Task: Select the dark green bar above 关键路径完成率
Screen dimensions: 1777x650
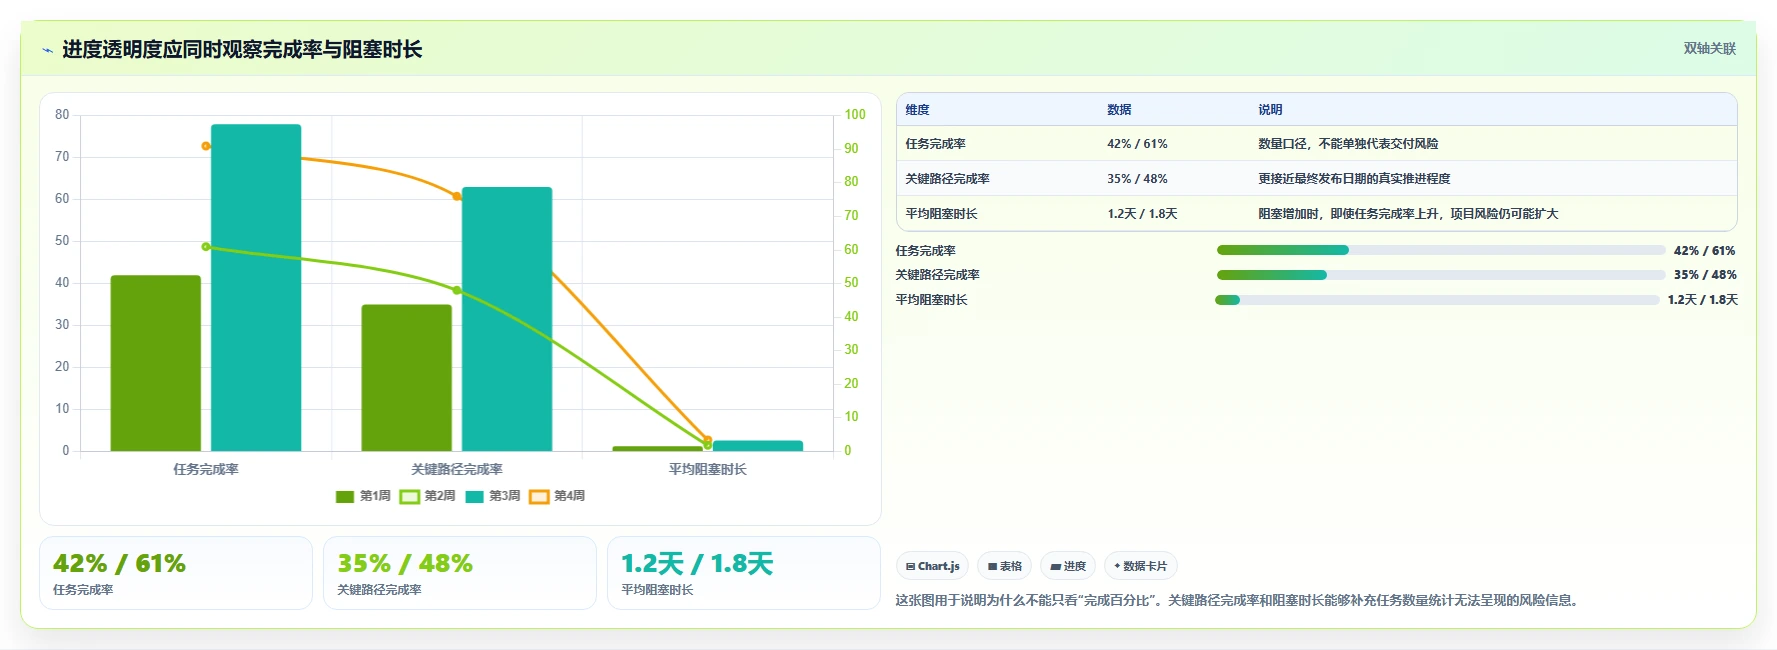Action: (x=407, y=378)
